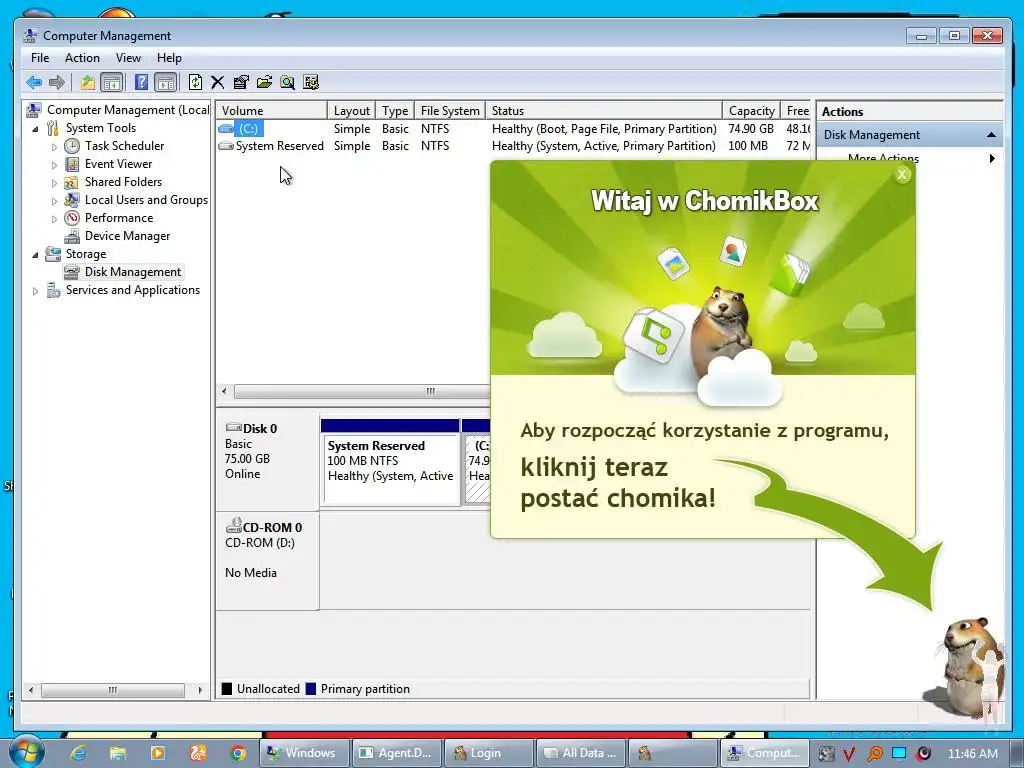Viewport: 1024px width, 768px height.
Task: Sort by the Type column header
Action: tap(395, 110)
